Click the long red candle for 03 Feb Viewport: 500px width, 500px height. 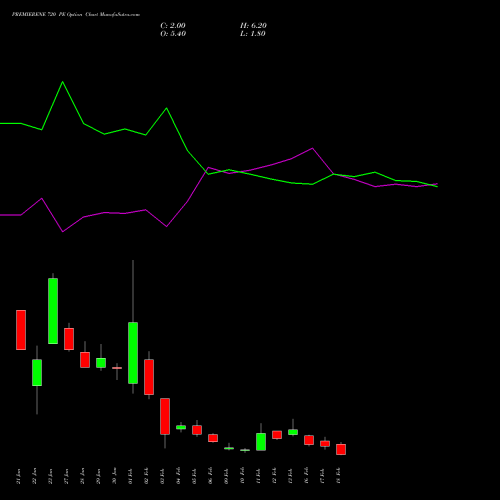coord(165,416)
